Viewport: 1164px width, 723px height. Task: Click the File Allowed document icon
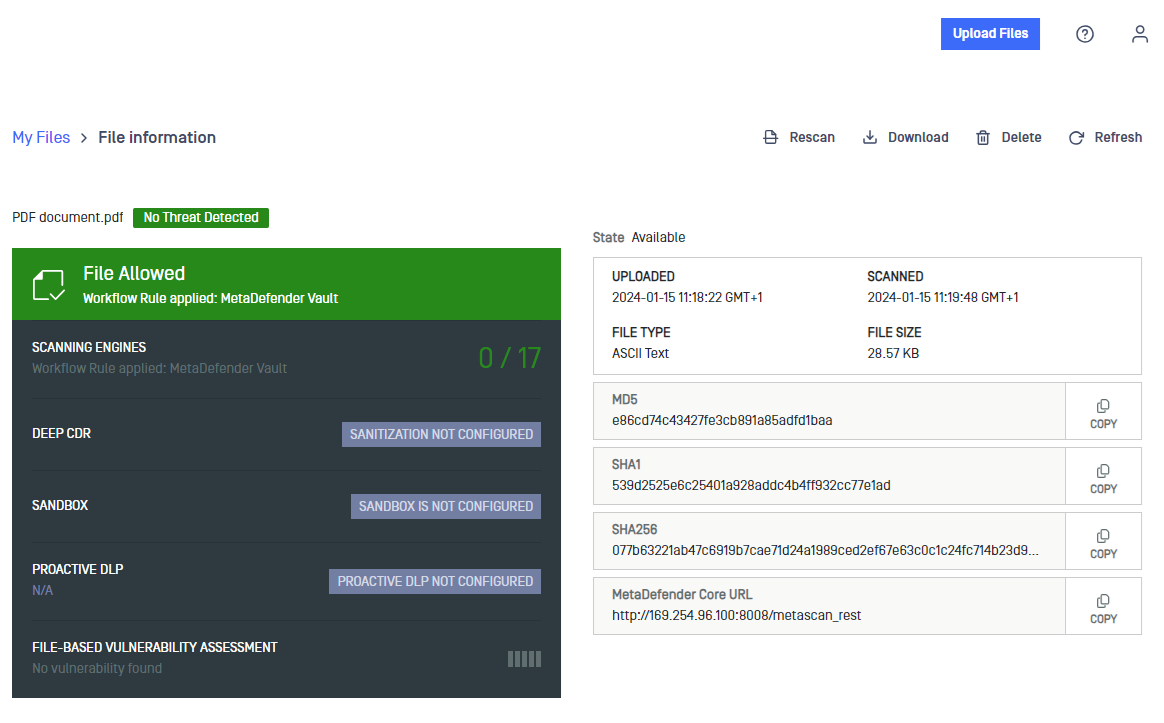(x=49, y=285)
